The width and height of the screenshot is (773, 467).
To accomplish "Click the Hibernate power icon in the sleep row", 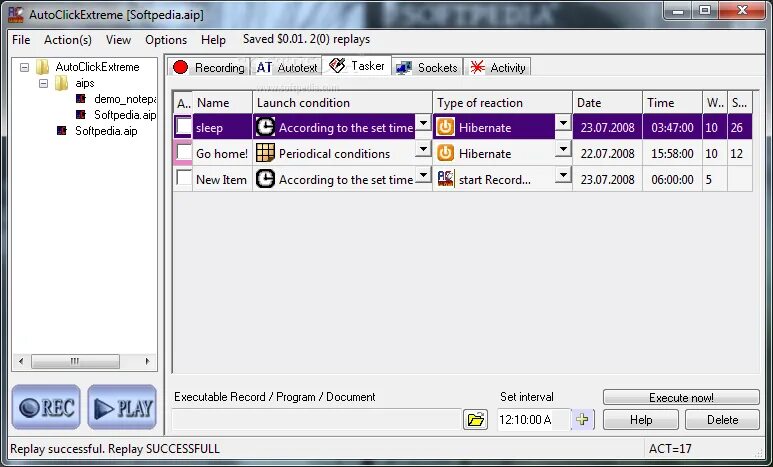I will pyautogui.click(x=445, y=127).
